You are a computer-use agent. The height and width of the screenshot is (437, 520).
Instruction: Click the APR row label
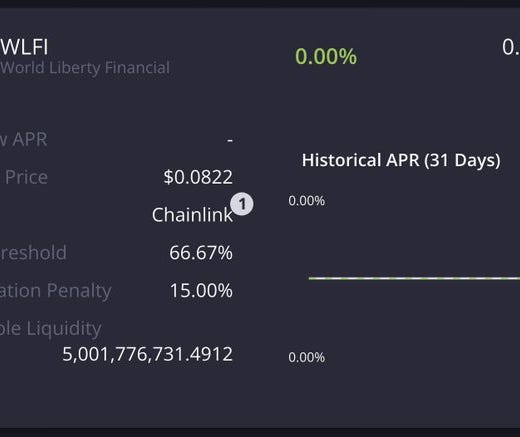tap(24, 139)
